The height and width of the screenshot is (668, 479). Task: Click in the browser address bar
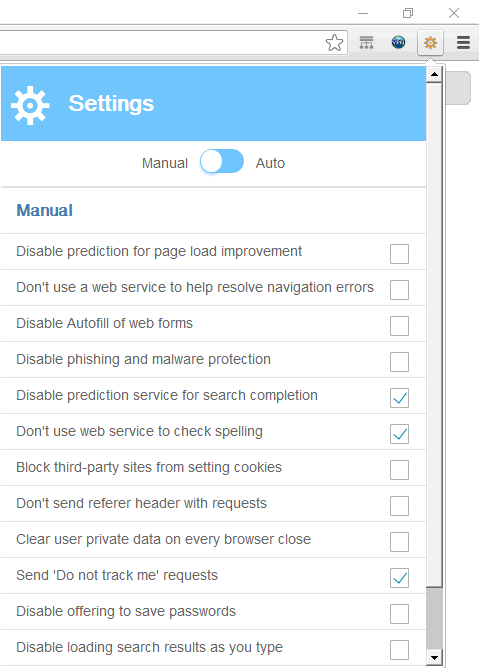(x=162, y=43)
